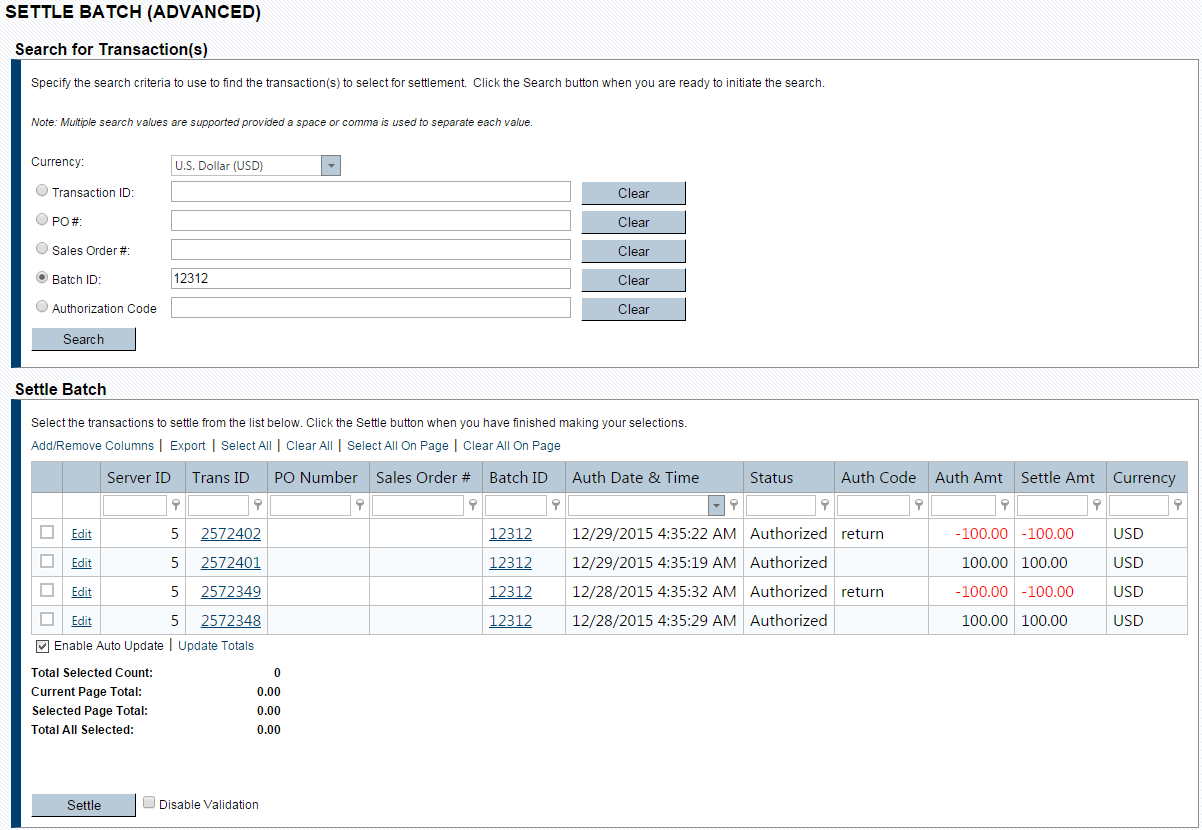
Task: Select the Transaction ID radio button
Action: pos(42,191)
